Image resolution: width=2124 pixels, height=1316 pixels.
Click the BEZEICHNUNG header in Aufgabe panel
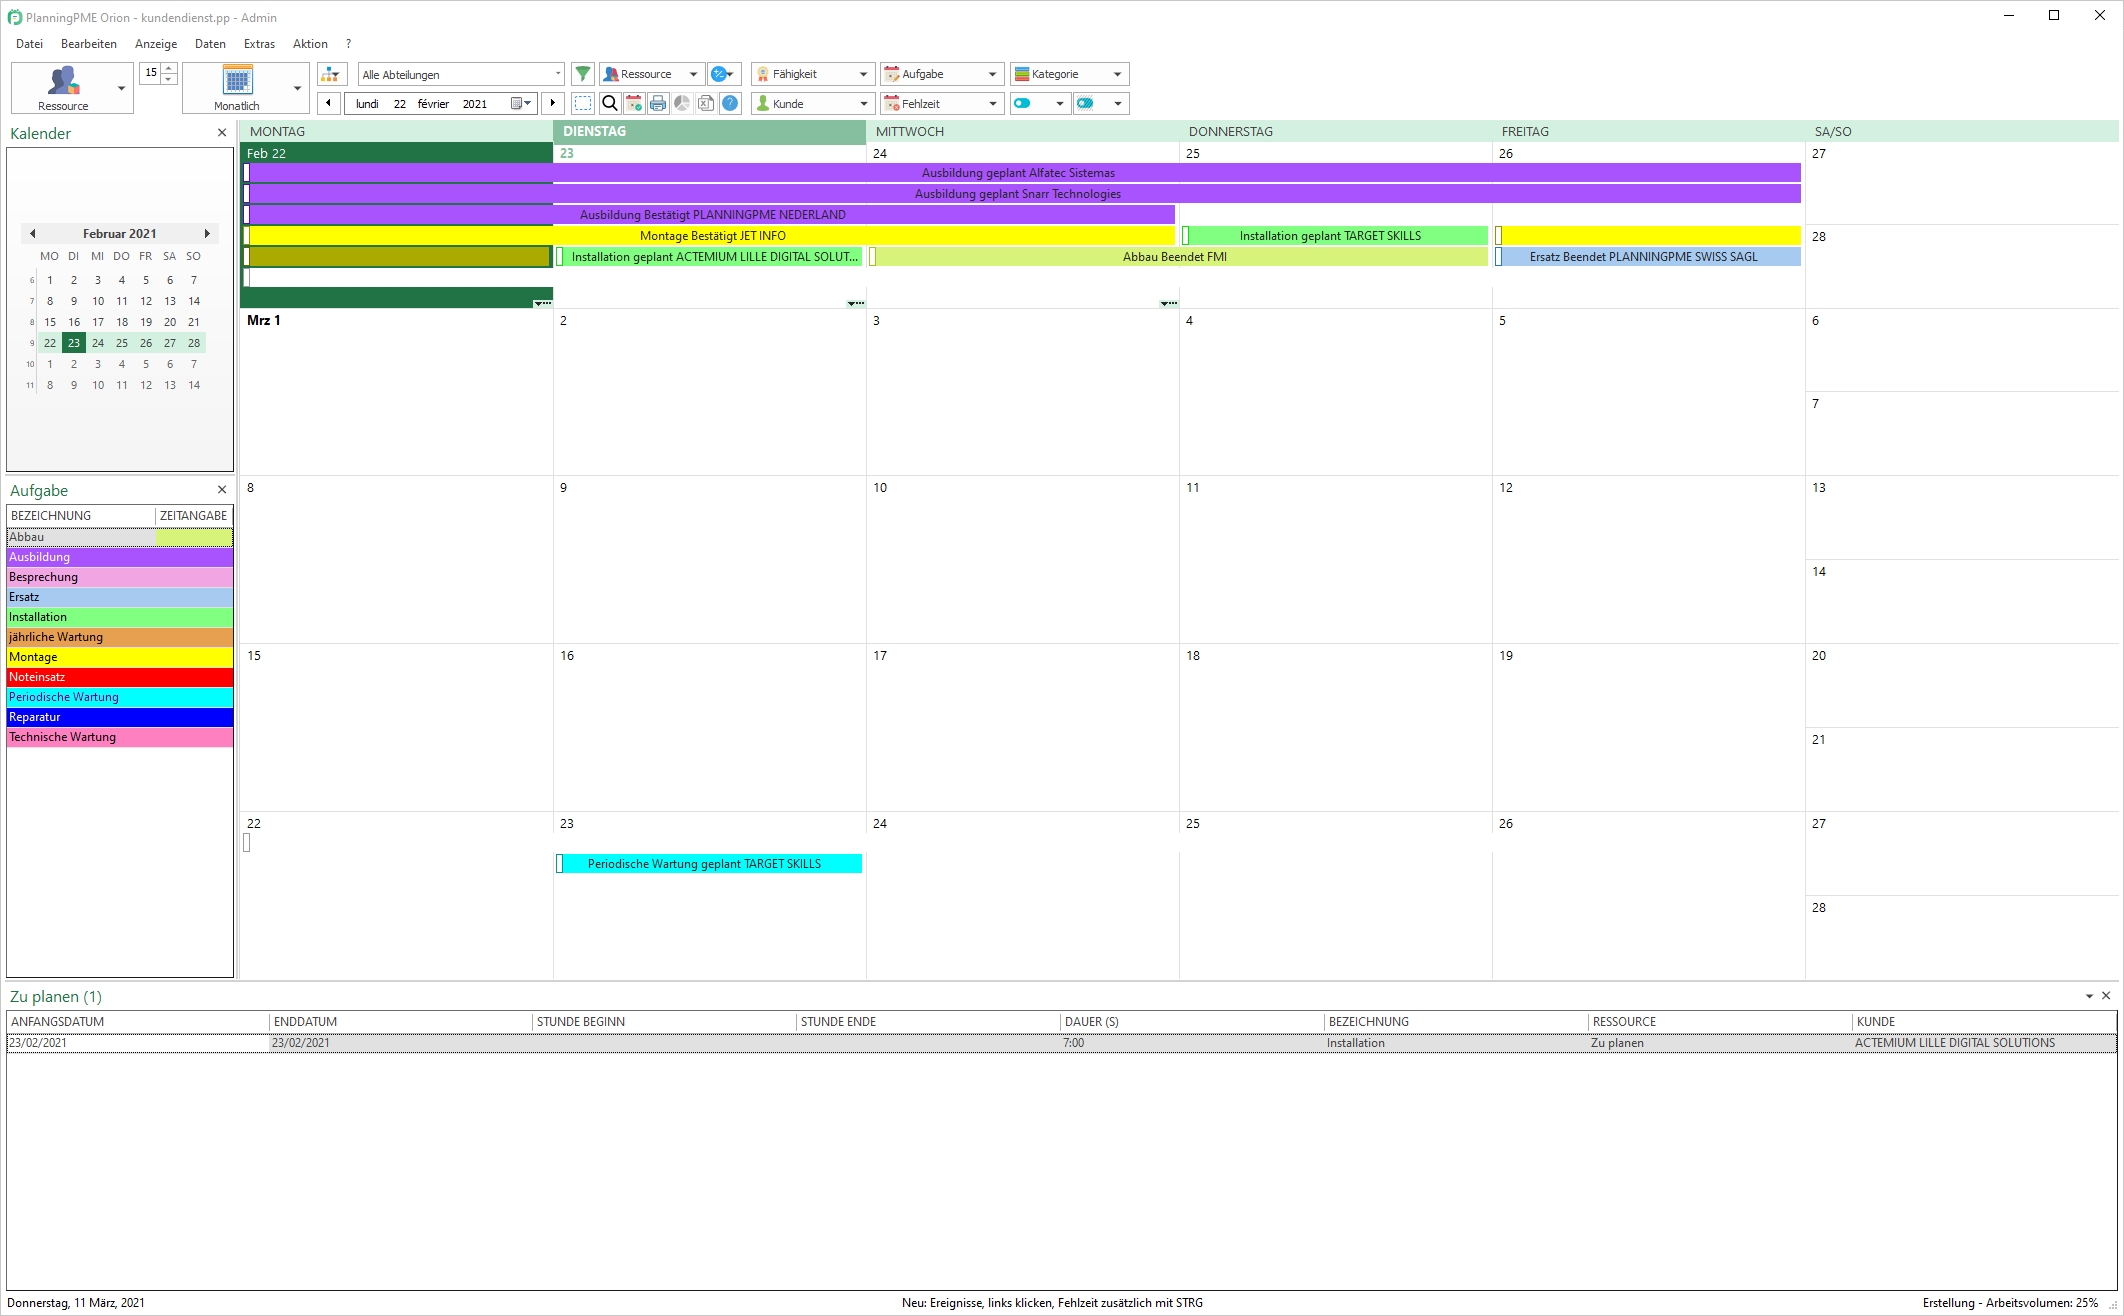(x=81, y=516)
